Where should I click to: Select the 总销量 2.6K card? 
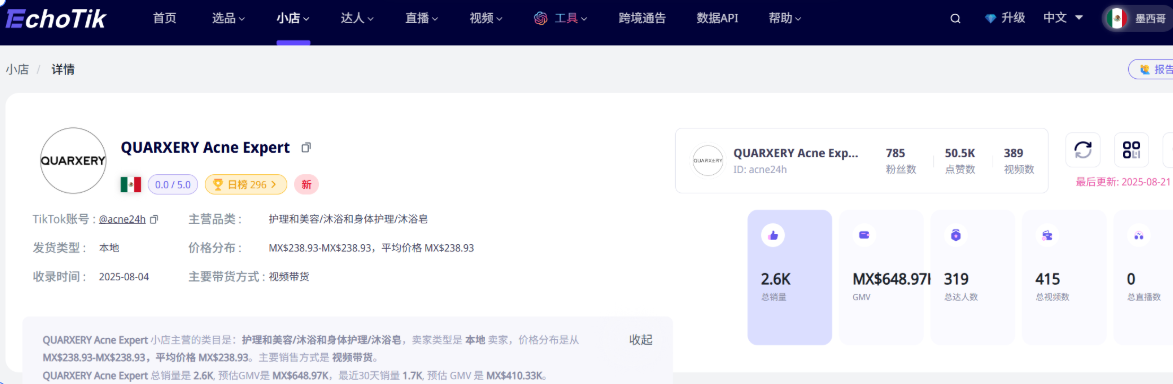point(790,277)
